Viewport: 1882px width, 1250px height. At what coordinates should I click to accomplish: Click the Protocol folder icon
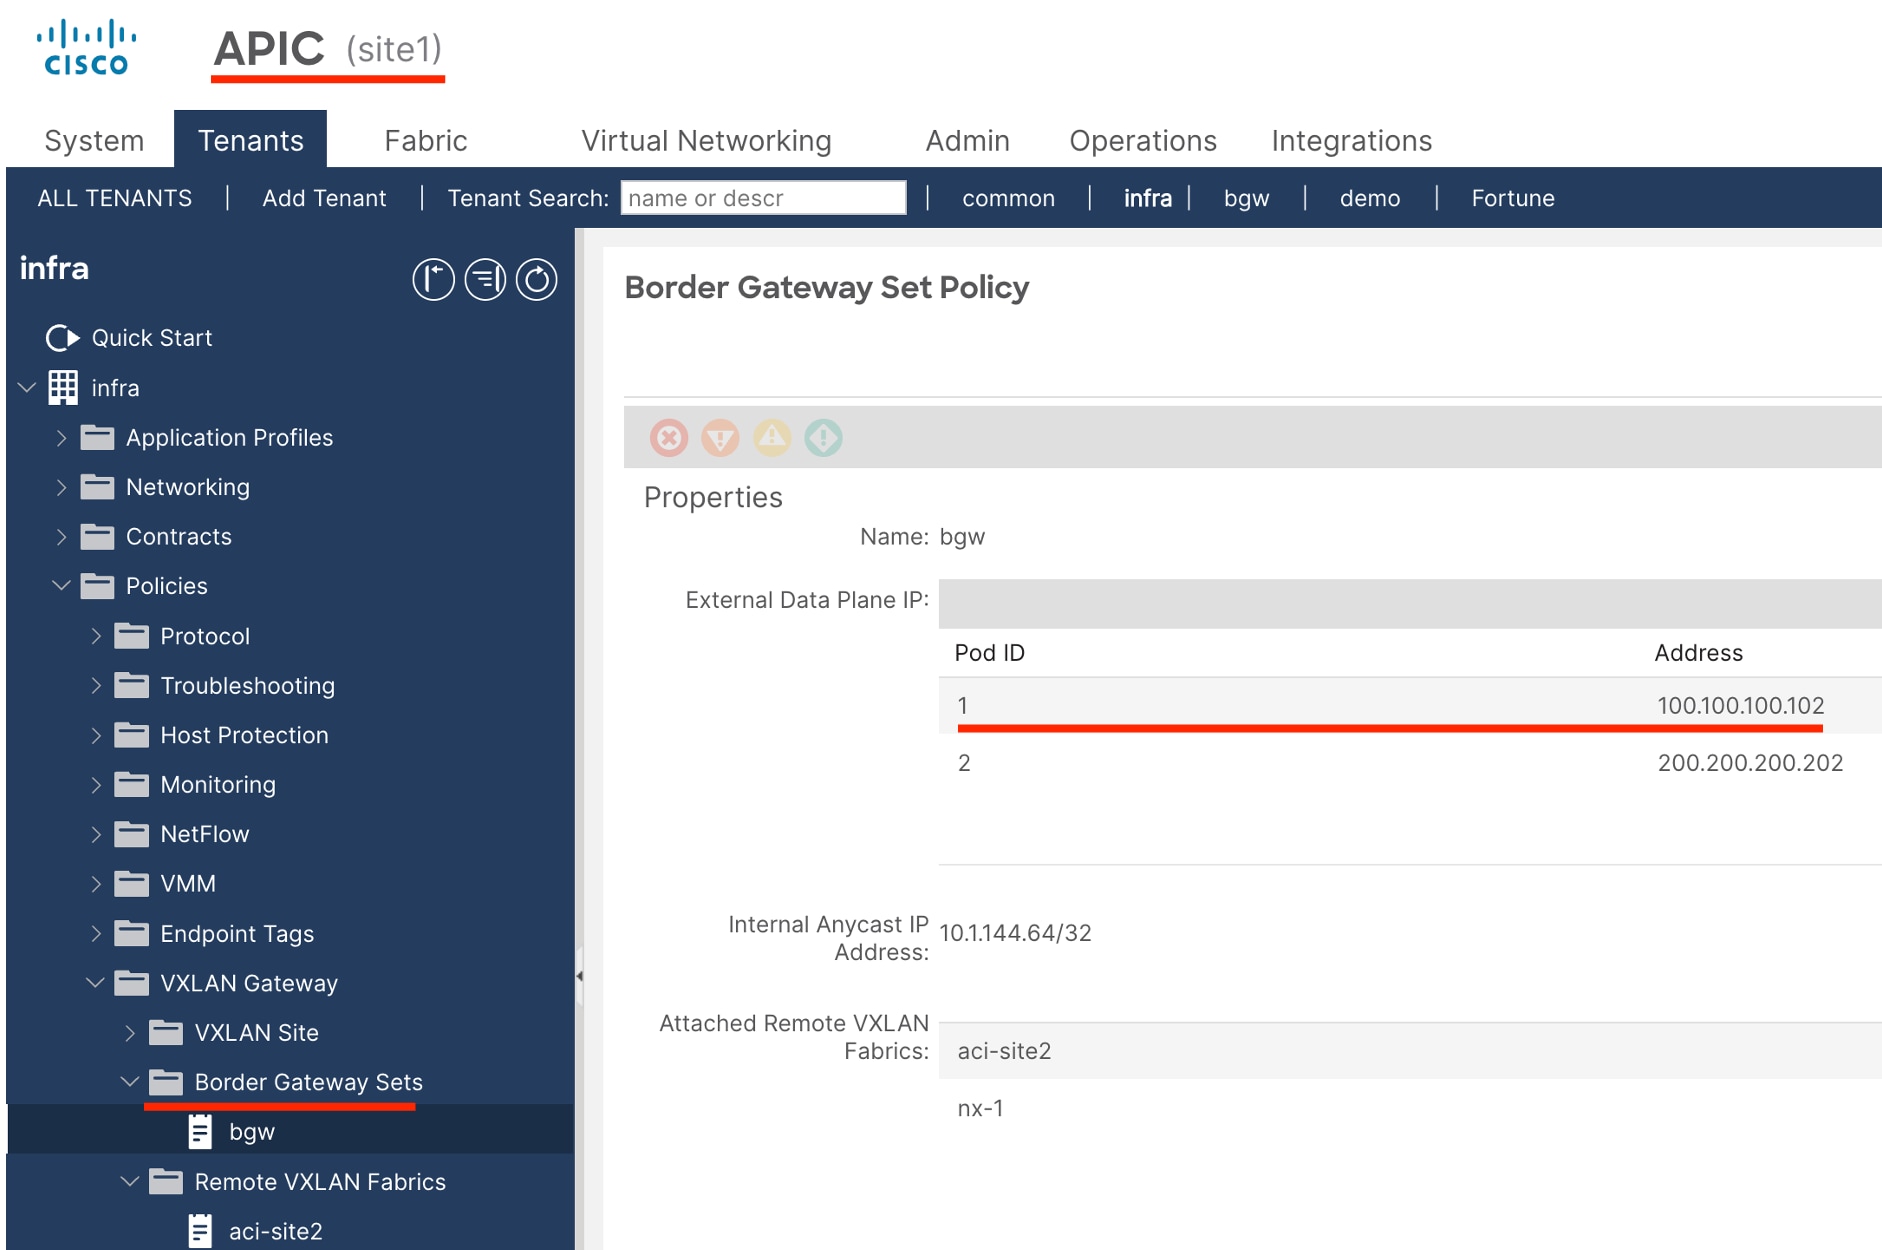(x=131, y=636)
